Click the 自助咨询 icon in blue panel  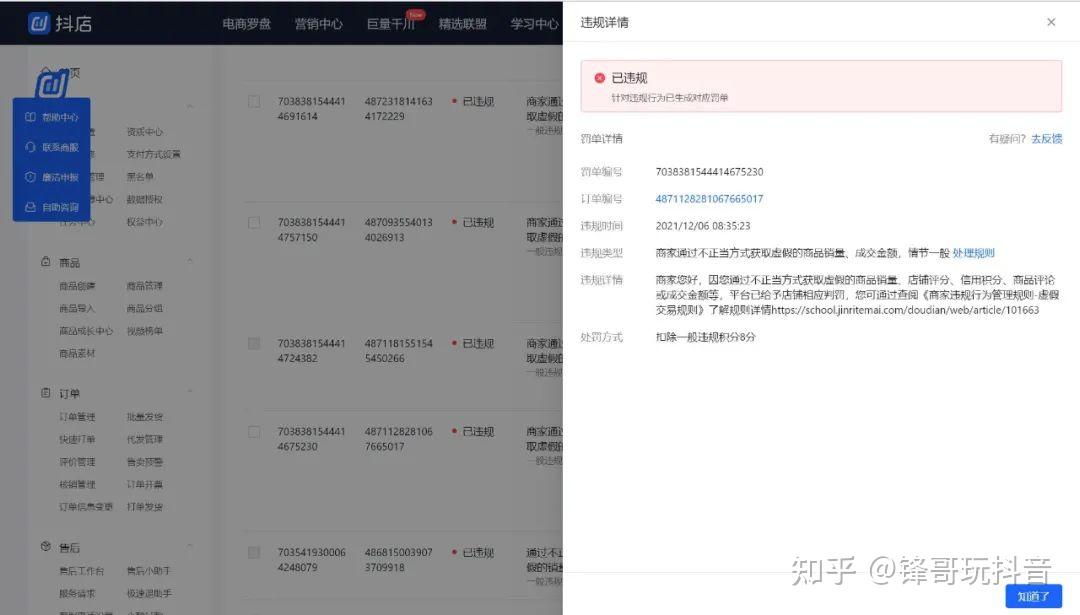tap(30, 207)
